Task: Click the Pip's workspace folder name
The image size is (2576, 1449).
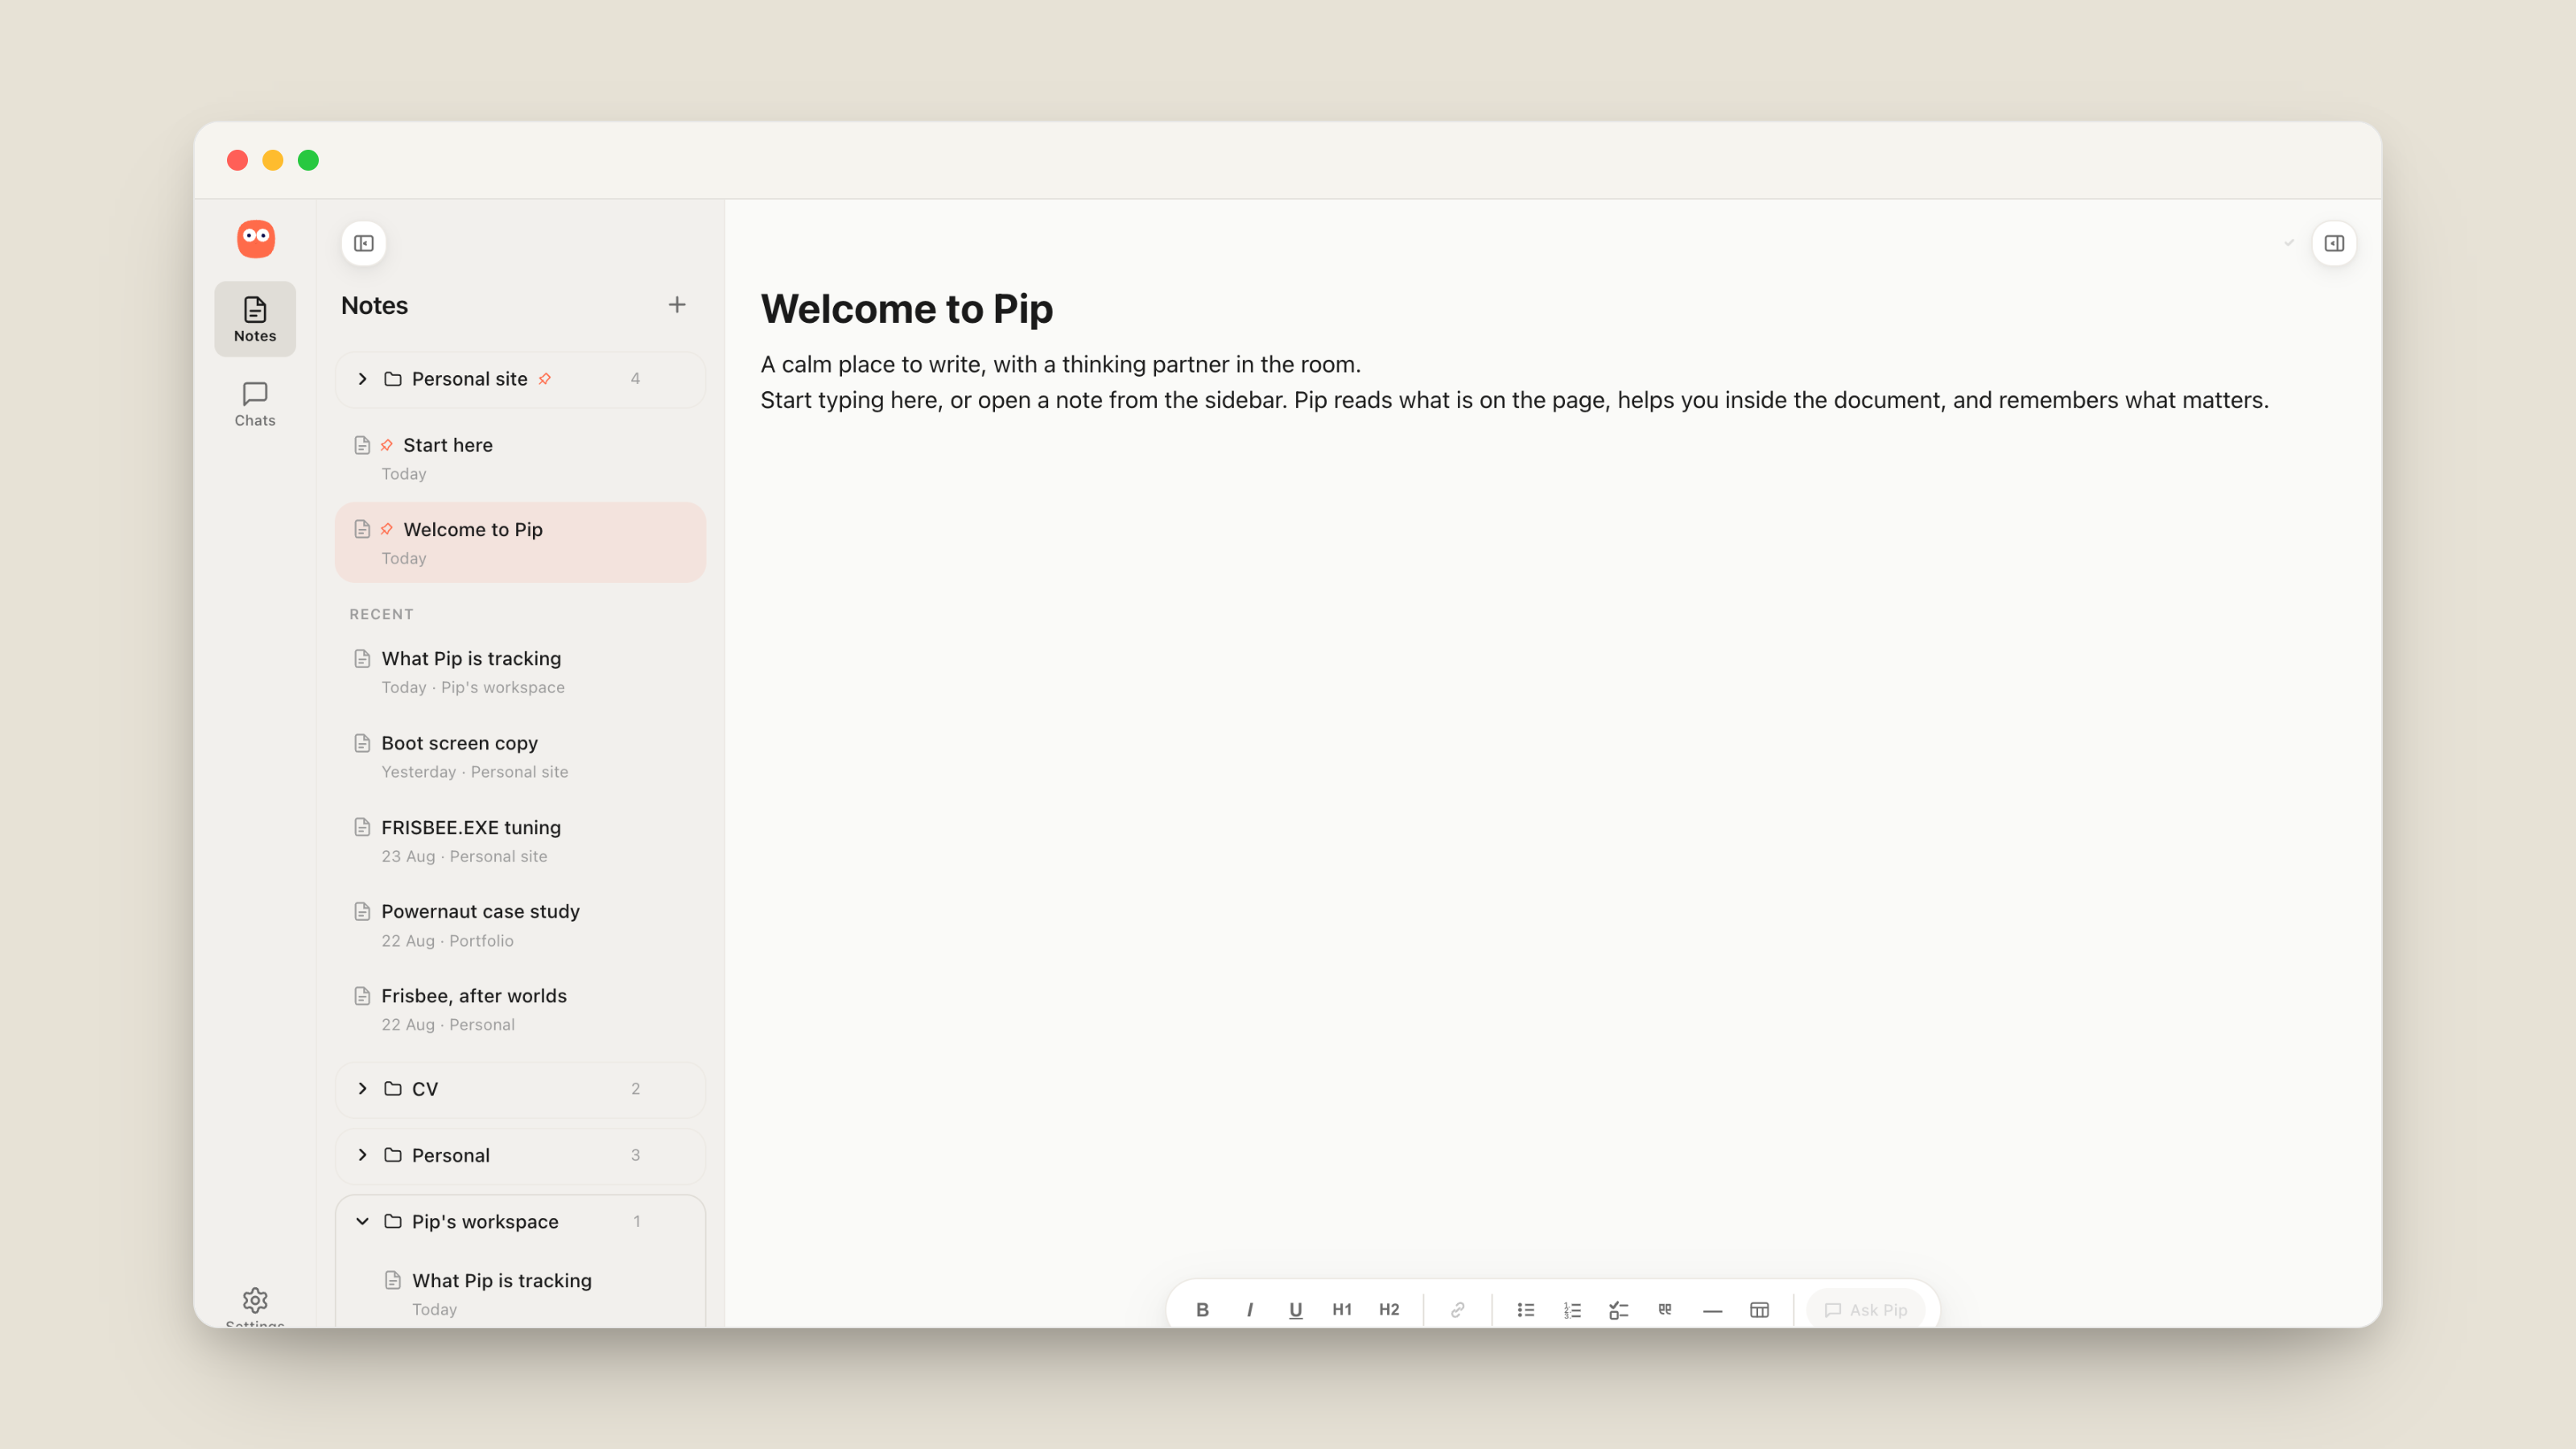Action: coord(485,1222)
